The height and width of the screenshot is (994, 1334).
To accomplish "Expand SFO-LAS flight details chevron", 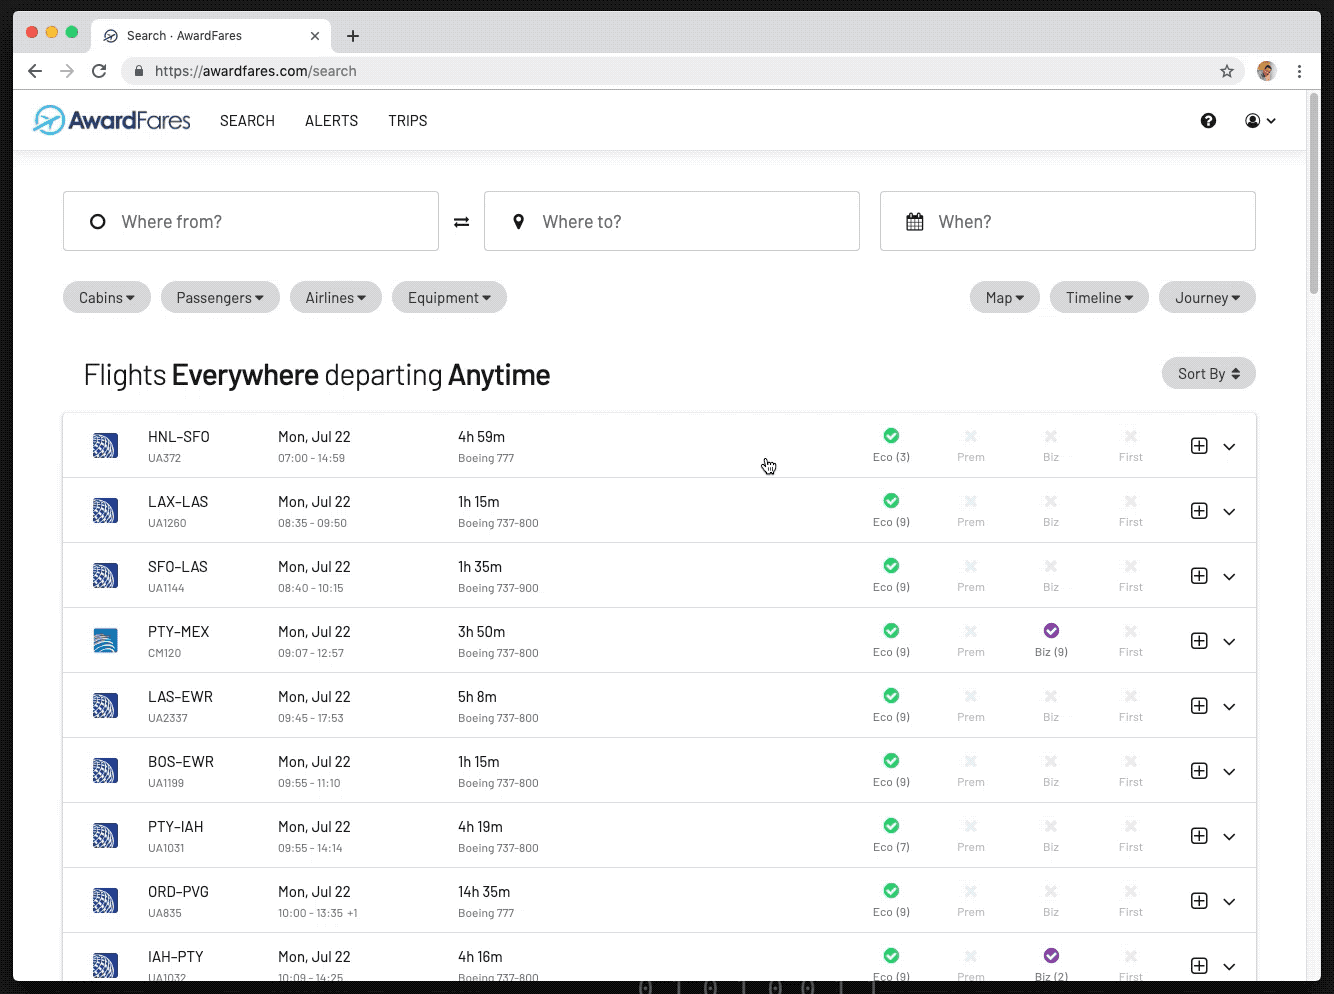I will [x=1229, y=577].
